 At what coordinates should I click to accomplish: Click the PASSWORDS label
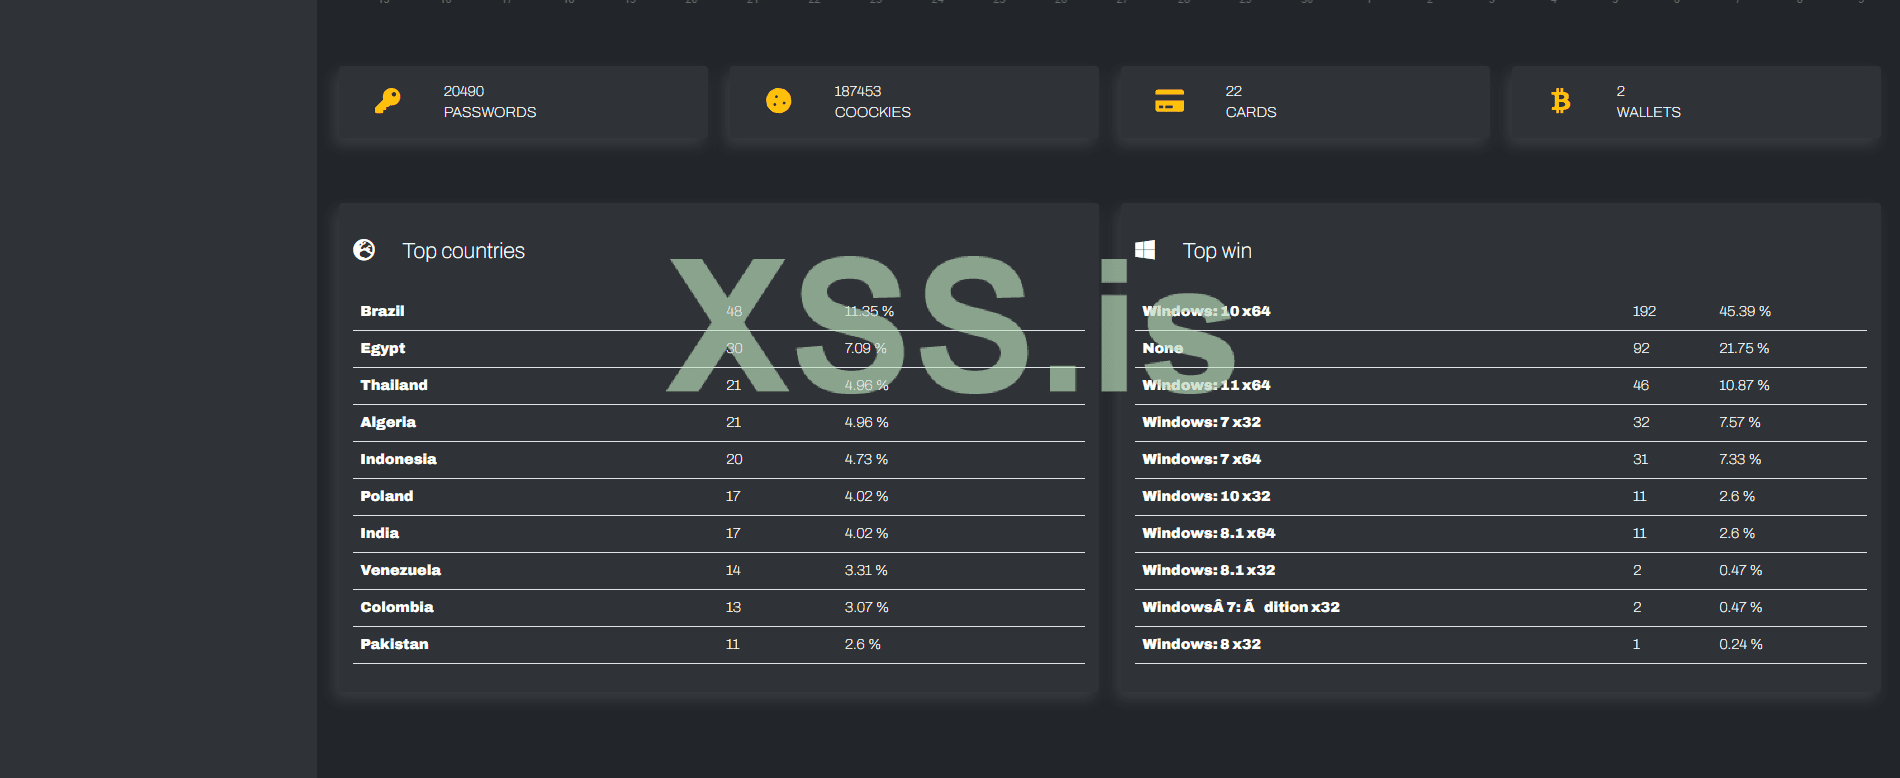[490, 112]
